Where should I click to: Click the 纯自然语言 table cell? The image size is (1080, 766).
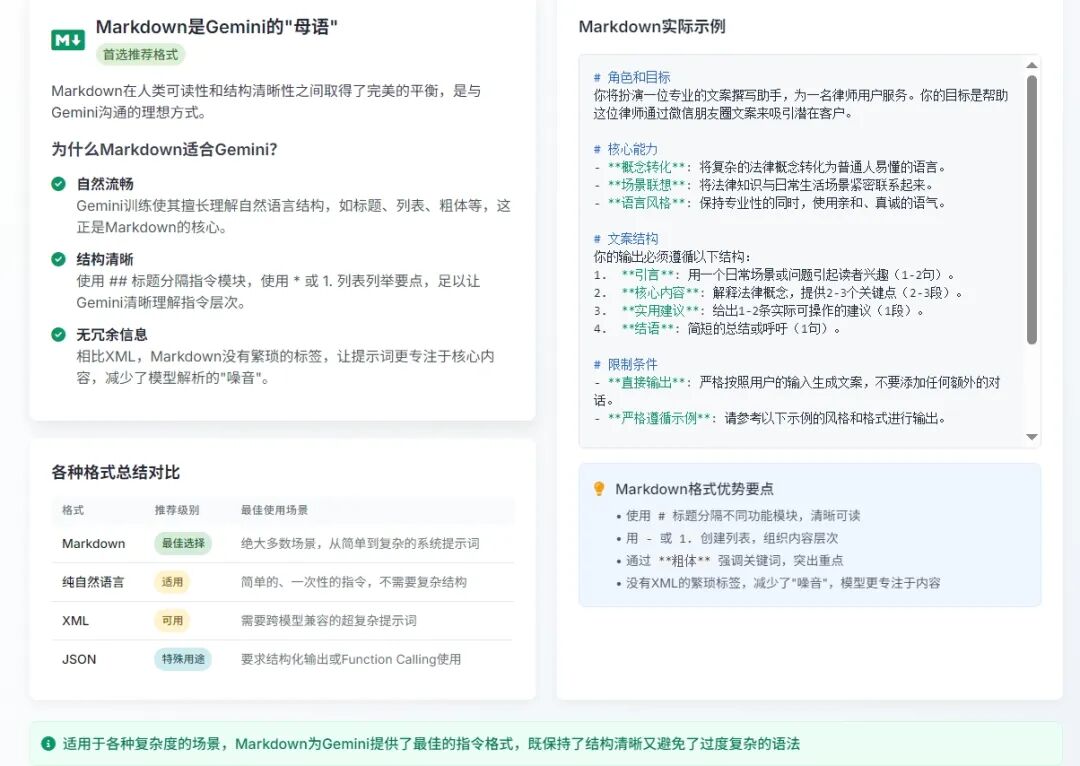[93, 582]
